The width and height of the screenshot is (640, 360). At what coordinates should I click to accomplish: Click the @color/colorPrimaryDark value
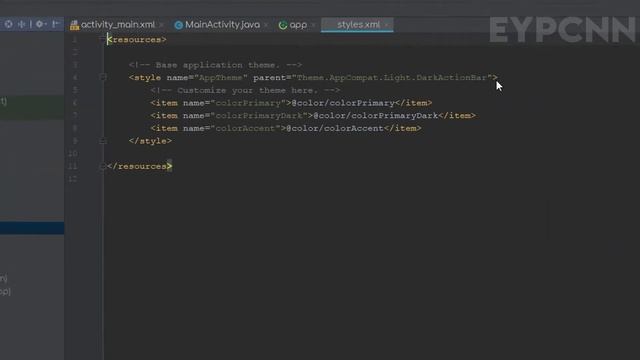(x=376, y=116)
